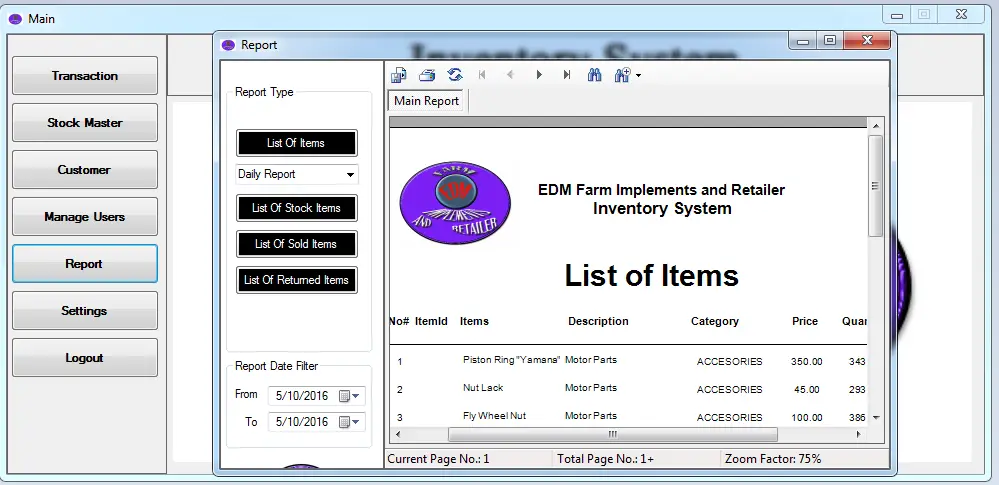999x485 pixels.
Task: Click the Items column header
Action: click(474, 321)
